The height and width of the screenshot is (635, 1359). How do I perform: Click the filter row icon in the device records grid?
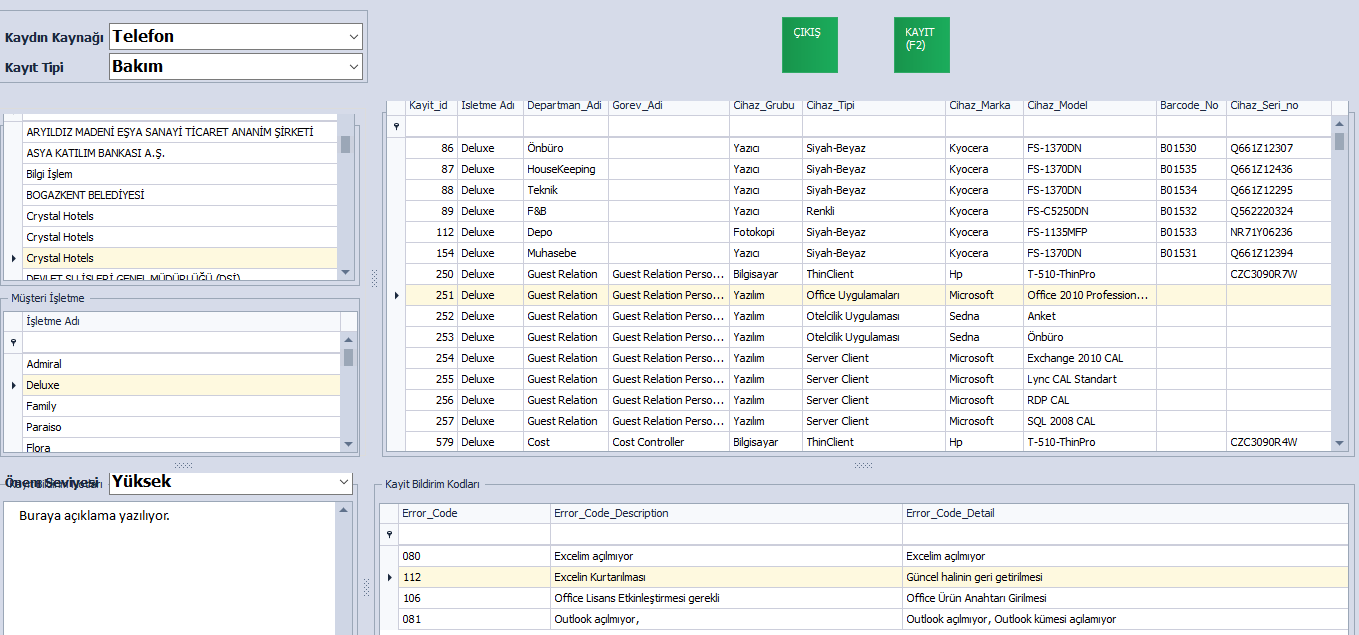396,127
